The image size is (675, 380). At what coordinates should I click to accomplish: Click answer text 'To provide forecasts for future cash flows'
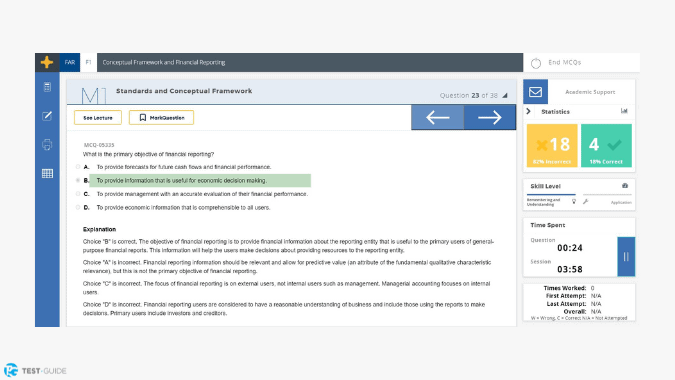pos(184,167)
